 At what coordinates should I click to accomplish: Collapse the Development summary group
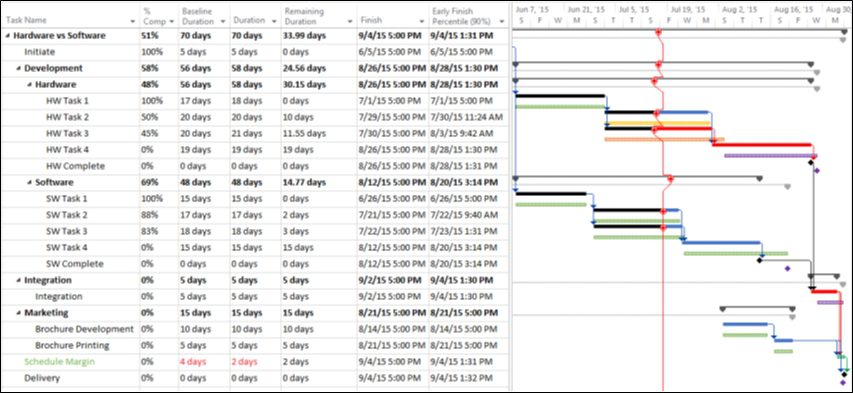[x=19, y=69]
